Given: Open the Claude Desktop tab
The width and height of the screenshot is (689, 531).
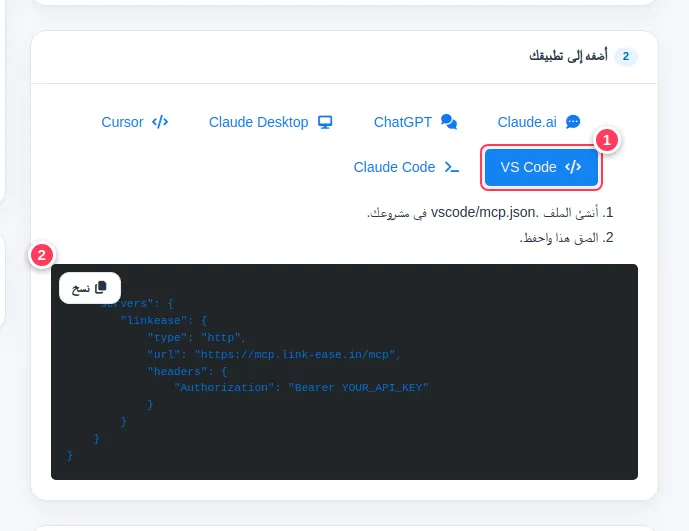Looking at the screenshot, I should coord(270,122).
